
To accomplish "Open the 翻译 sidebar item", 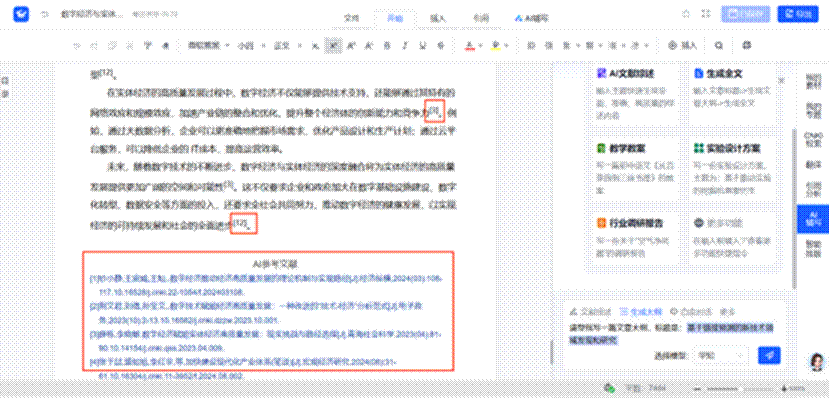I will pyautogui.click(x=813, y=164).
